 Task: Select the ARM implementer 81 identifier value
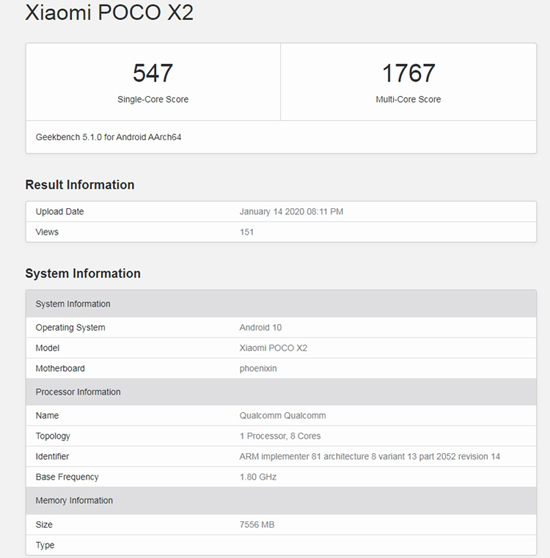[x=370, y=456]
